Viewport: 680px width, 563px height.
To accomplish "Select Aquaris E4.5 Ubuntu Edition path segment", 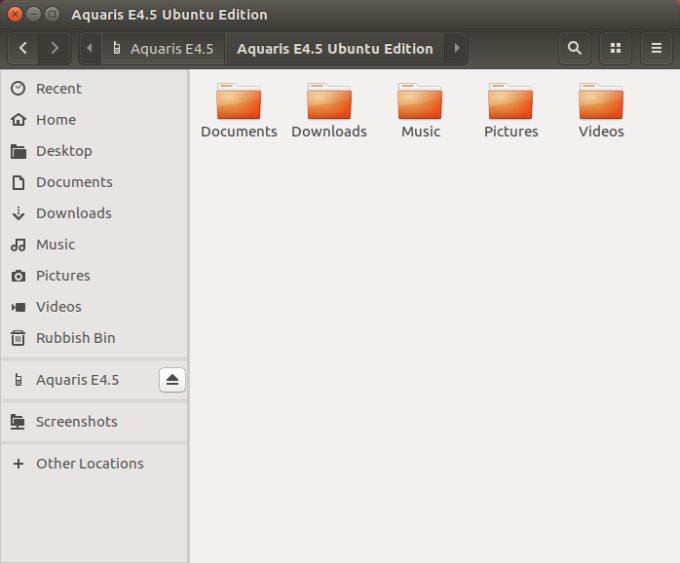I will [335, 49].
